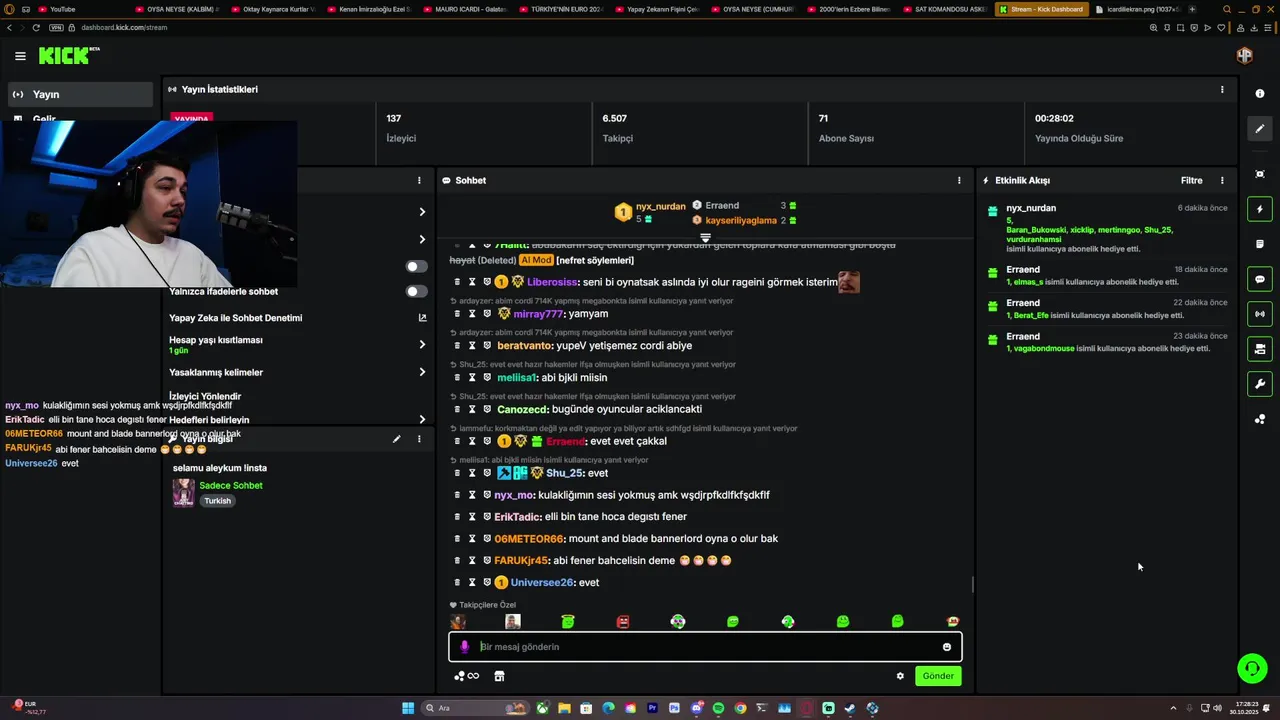
Task: Click the Turkish language tag
Action: point(217,501)
